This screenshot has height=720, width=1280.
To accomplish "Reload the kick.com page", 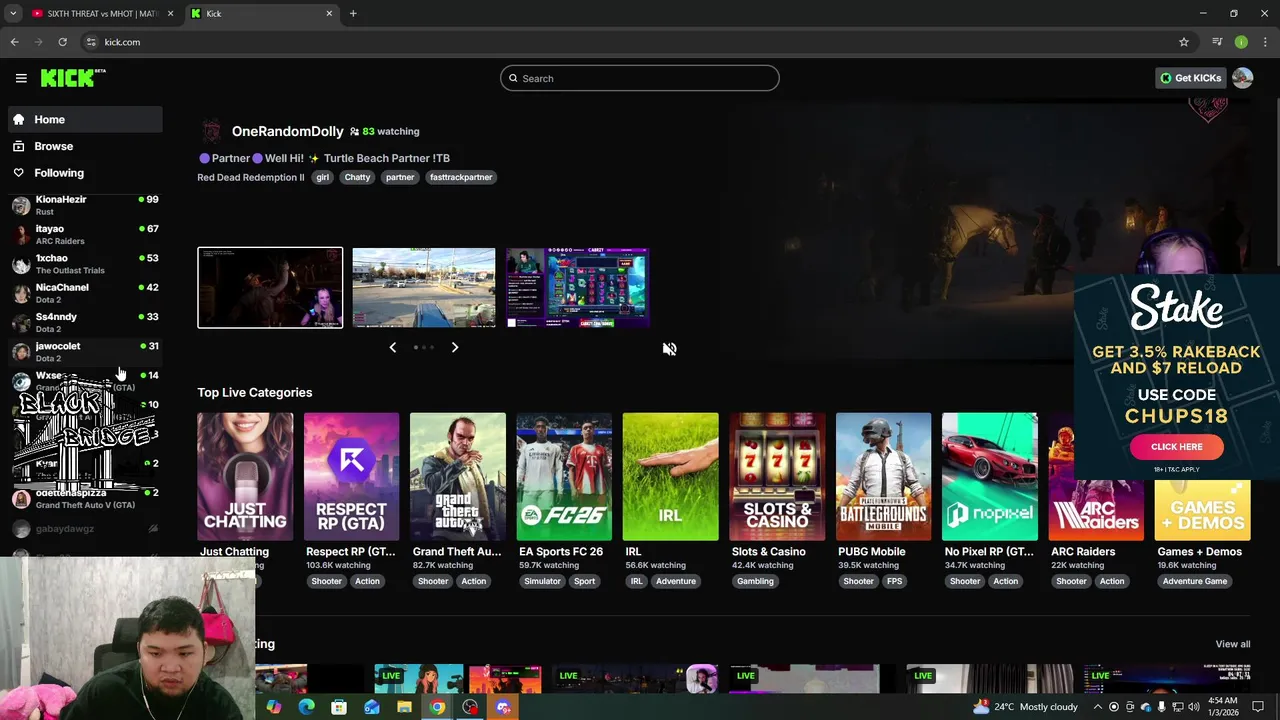I will pyautogui.click(x=62, y=42).
